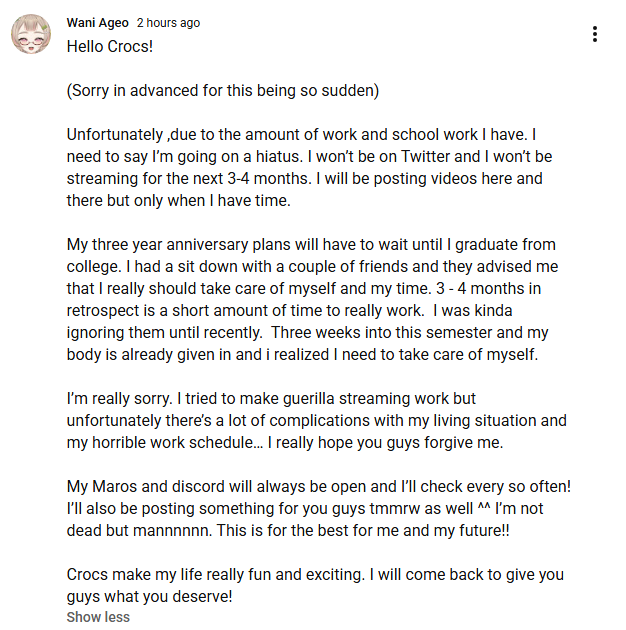Click the "Sorry in advanced" parenthetical line
The image size is (626, 630).
(222, 90)
